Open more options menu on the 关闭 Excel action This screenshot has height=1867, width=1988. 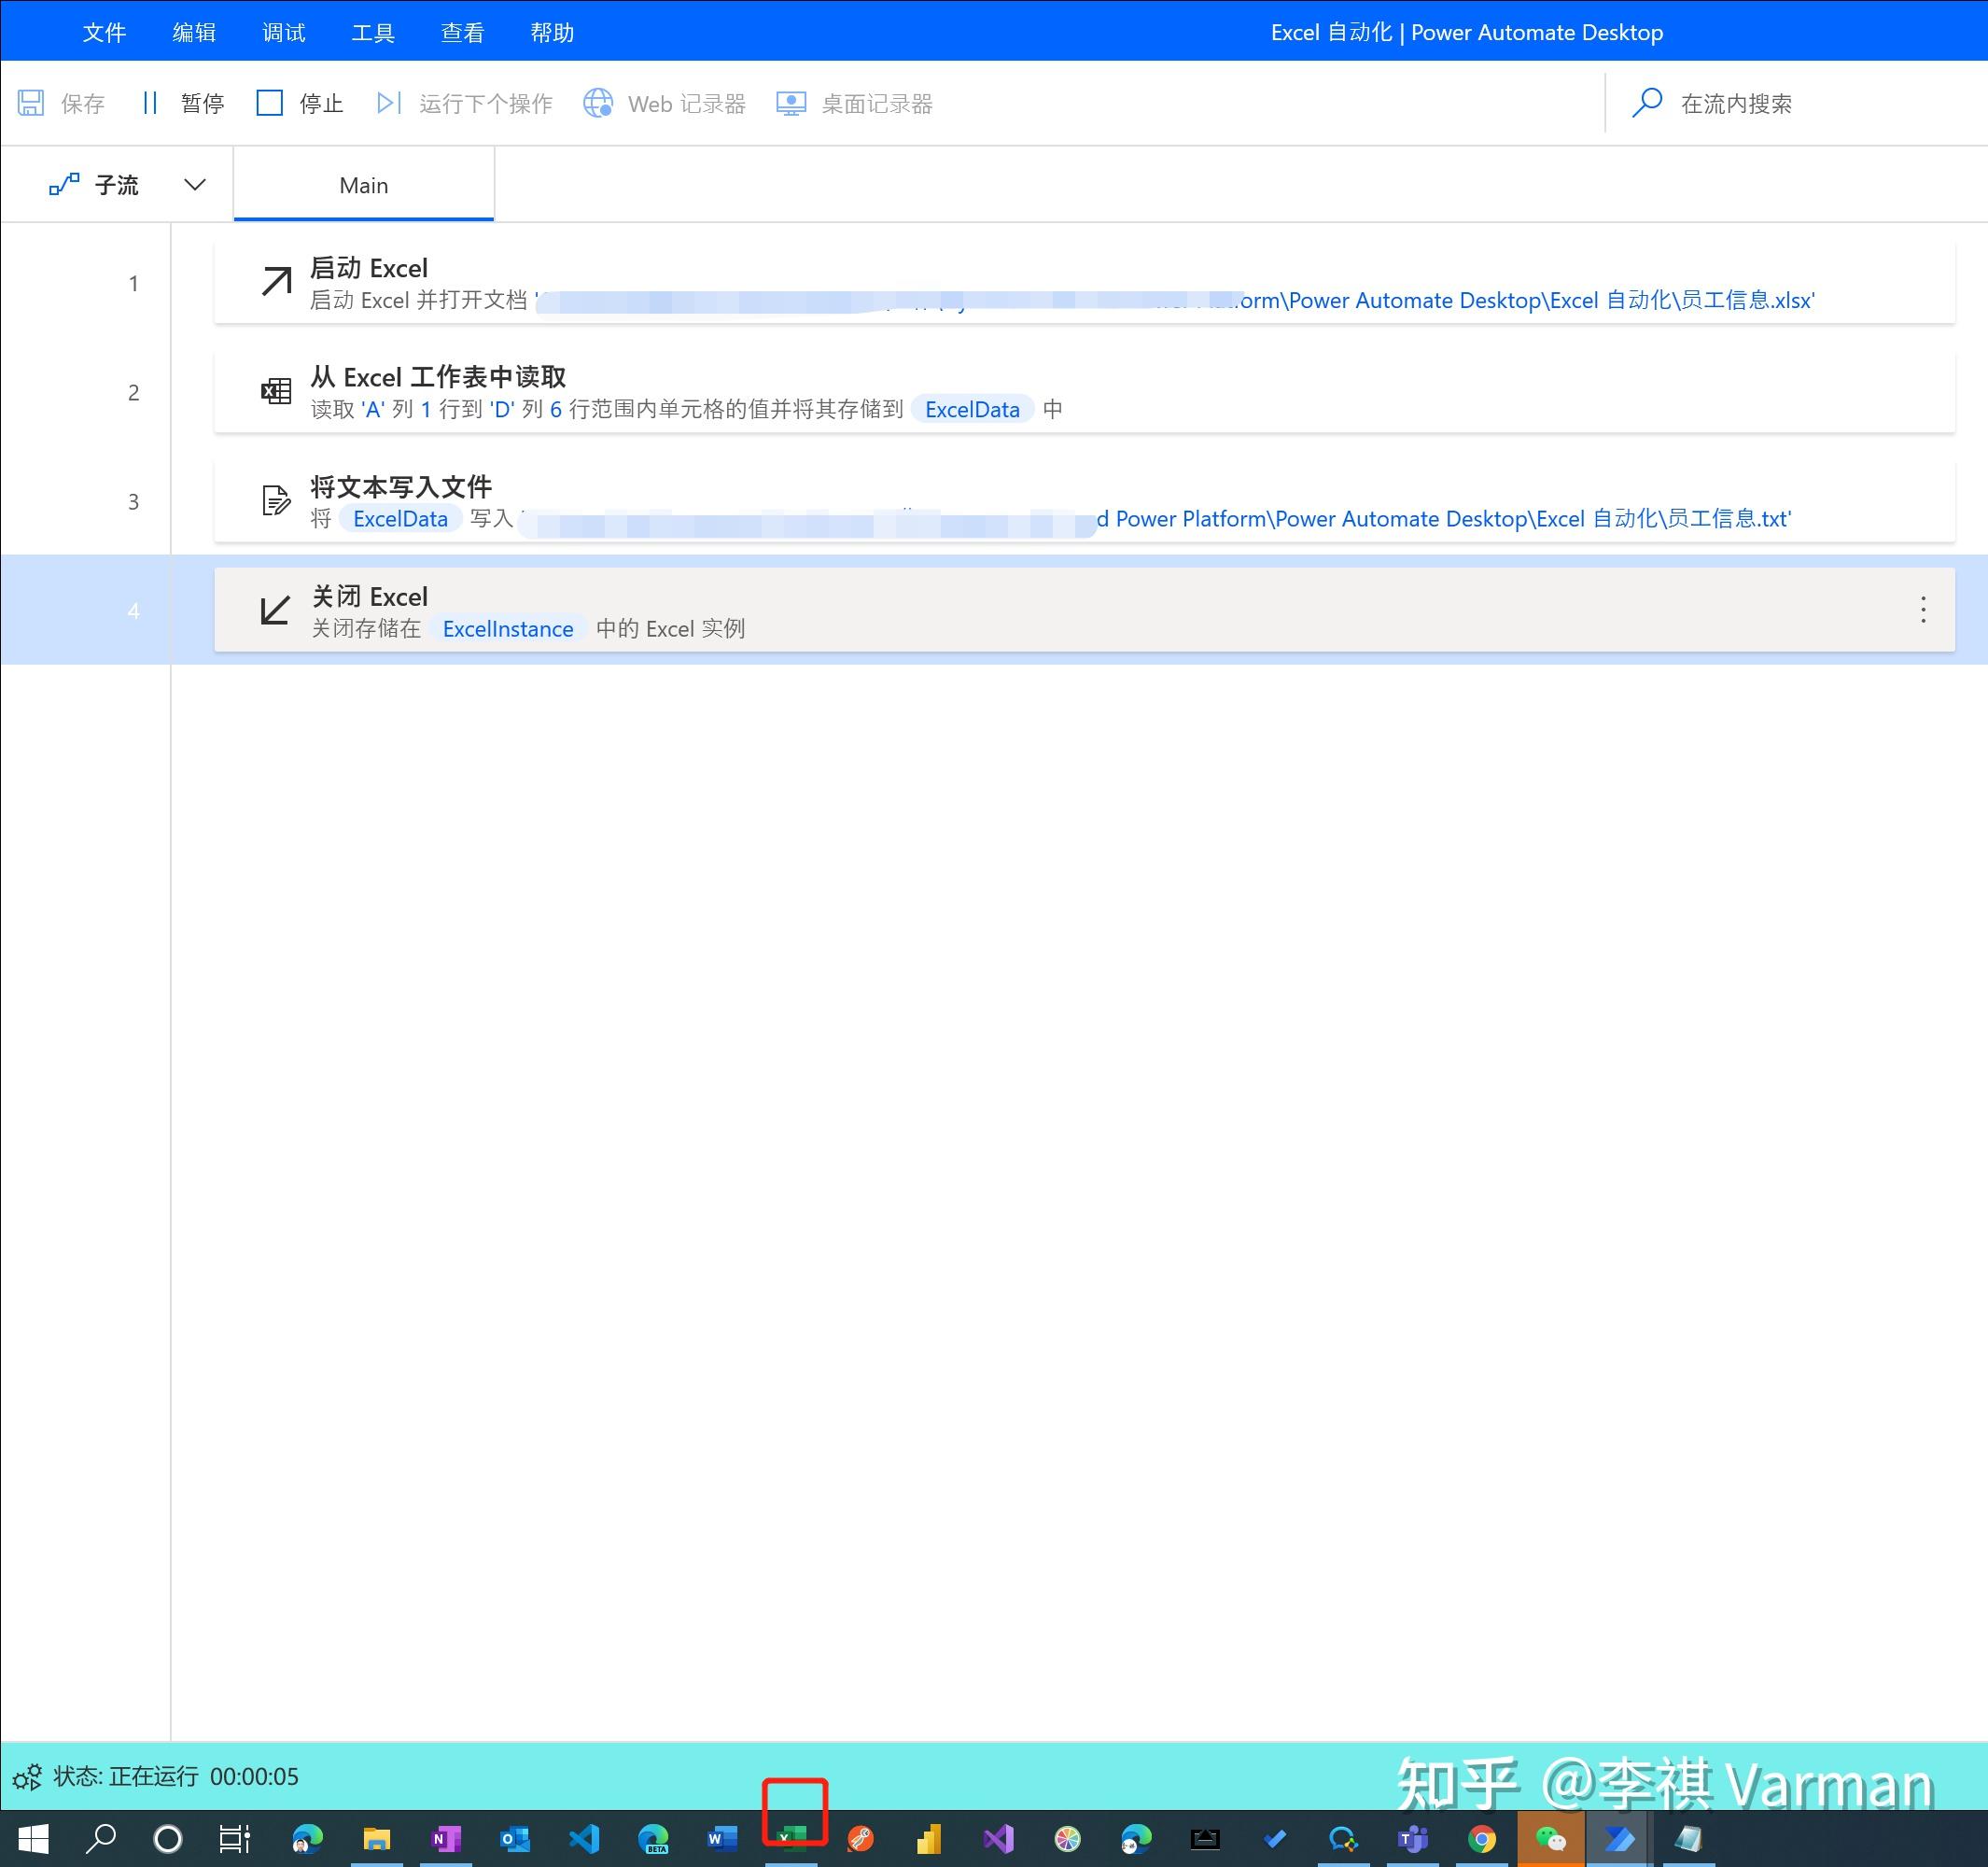1922,609
